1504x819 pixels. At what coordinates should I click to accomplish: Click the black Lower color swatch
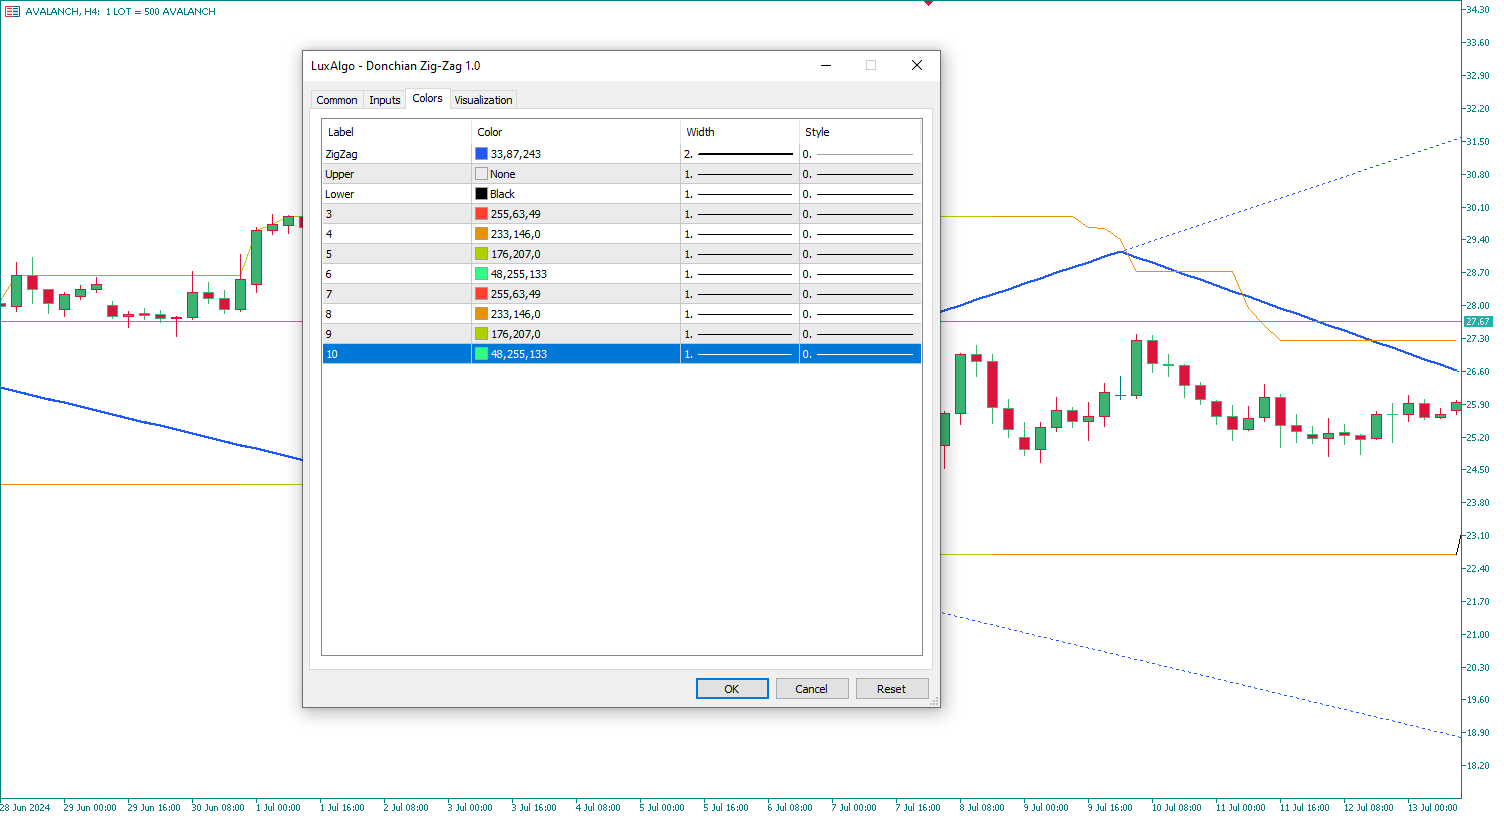pyautogui.click(x=481, y=194)
